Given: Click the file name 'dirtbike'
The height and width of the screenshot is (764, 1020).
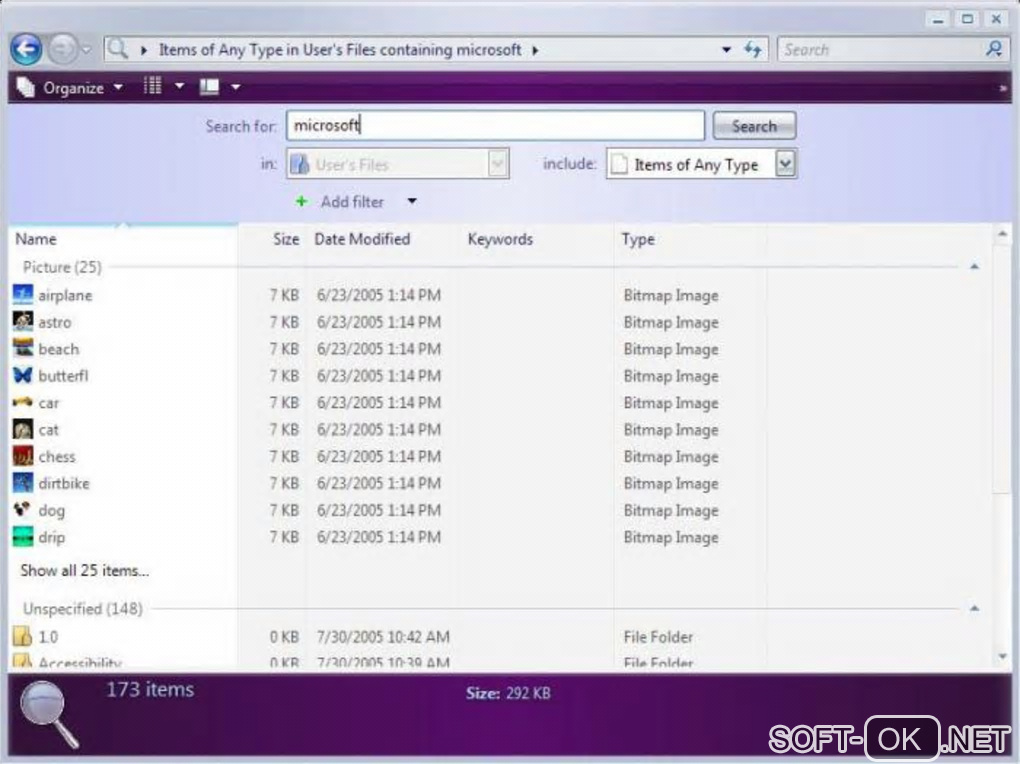Looking at the screenshot, I should pos(64,484).
